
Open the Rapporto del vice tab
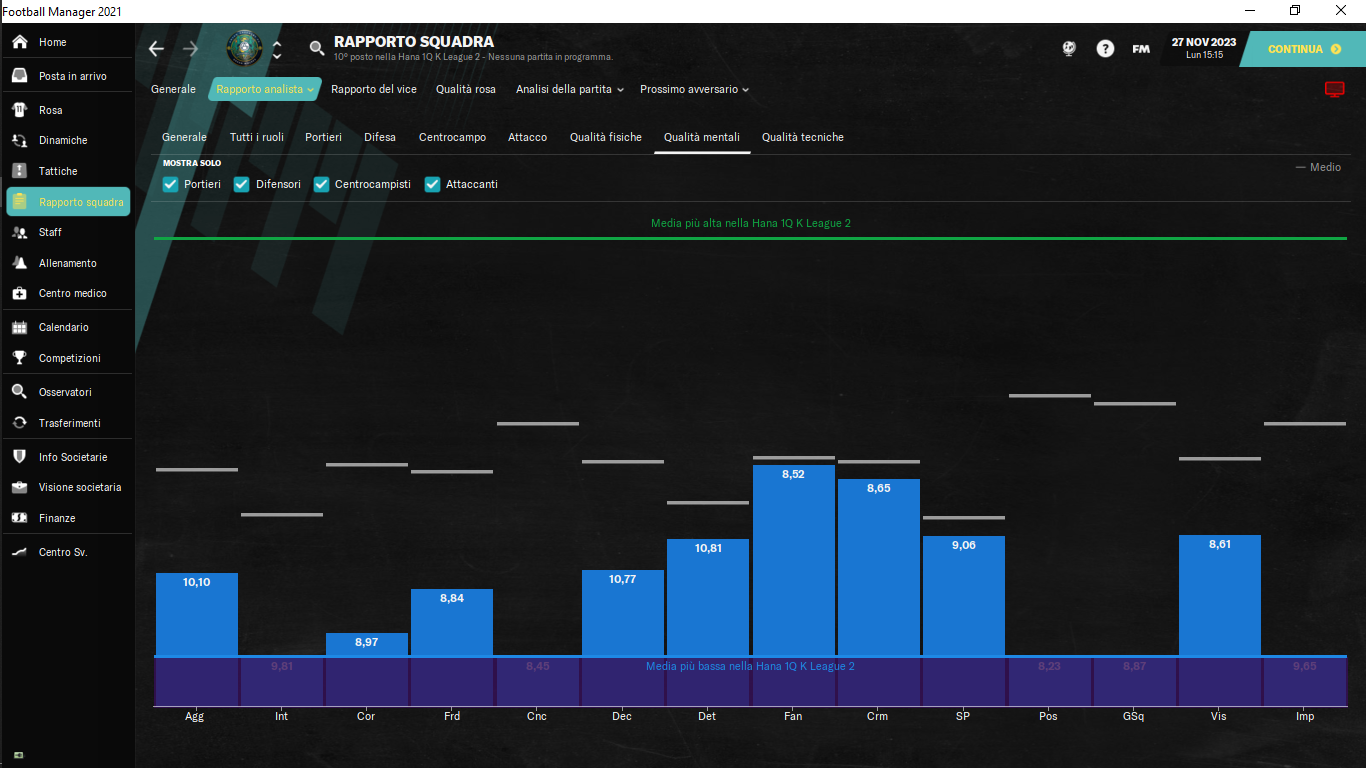374,89
